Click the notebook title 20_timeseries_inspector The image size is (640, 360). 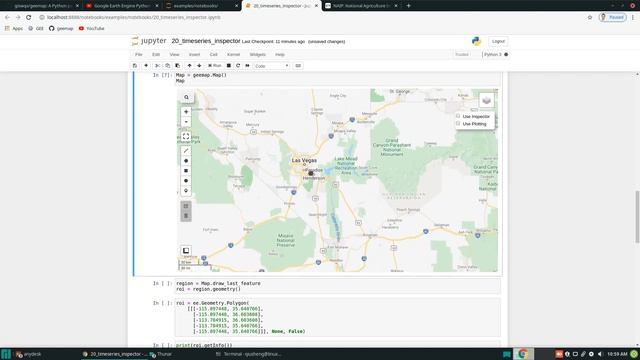(206, 41)
